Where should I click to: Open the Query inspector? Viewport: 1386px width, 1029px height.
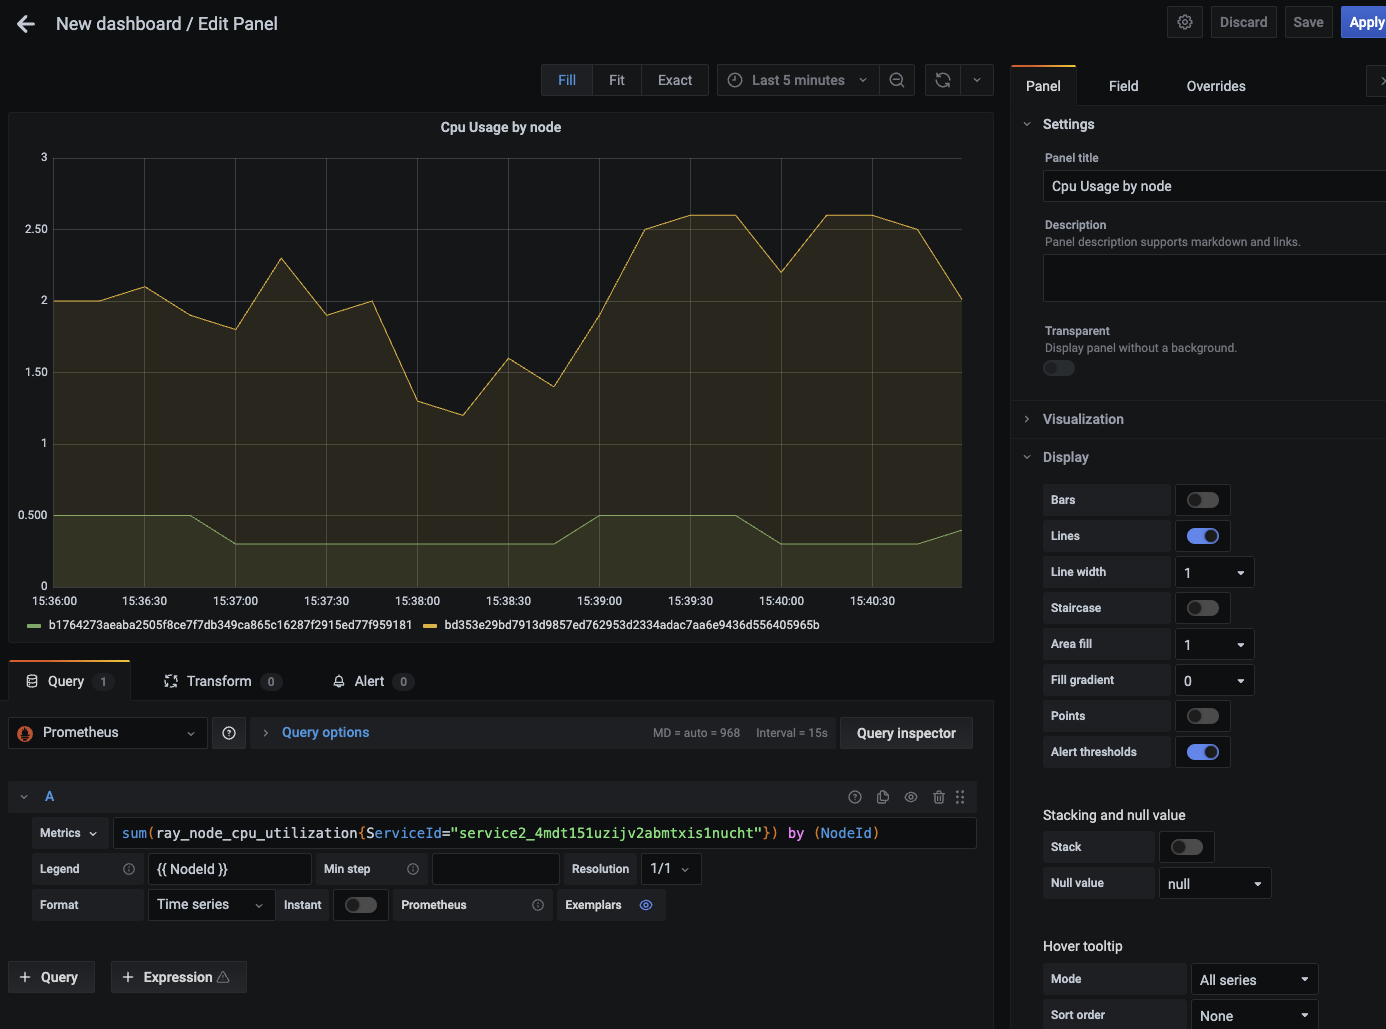(x=906, y=733)
